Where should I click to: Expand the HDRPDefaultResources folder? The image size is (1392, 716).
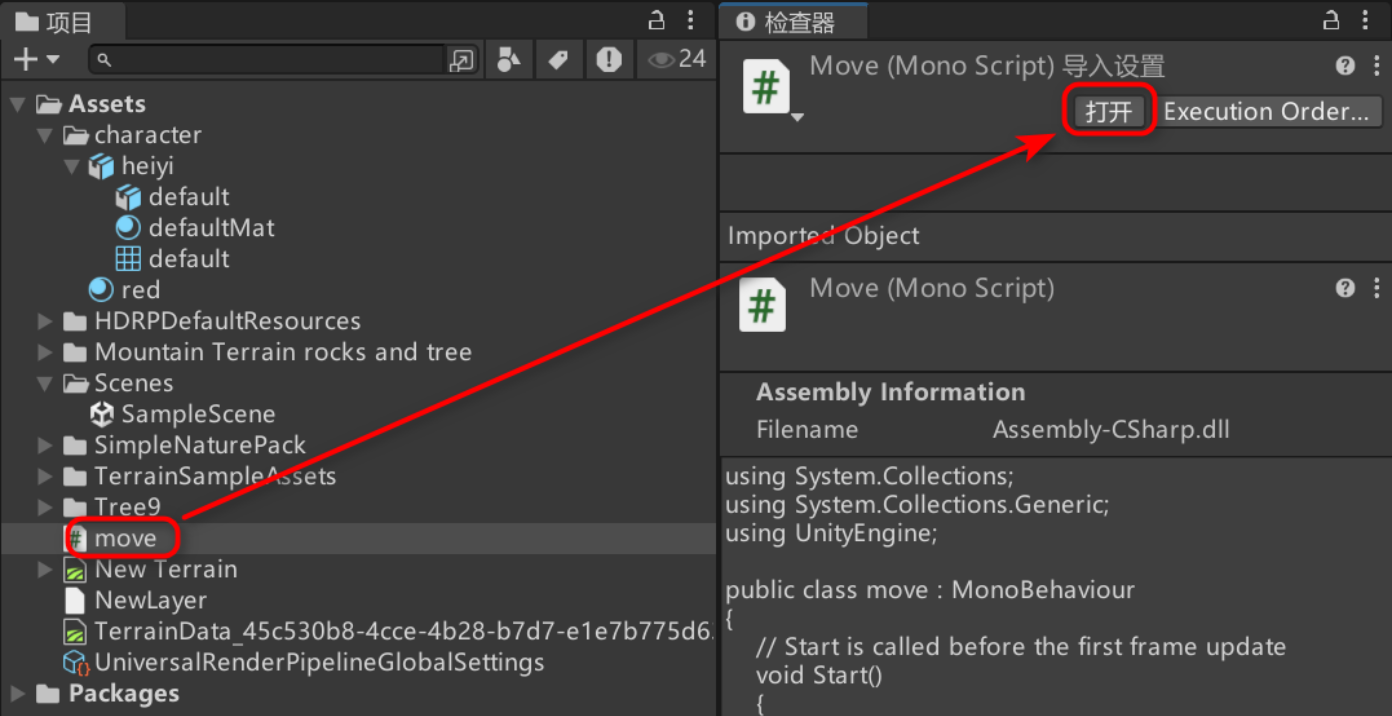pyautogui.click(x=44, y=322)
